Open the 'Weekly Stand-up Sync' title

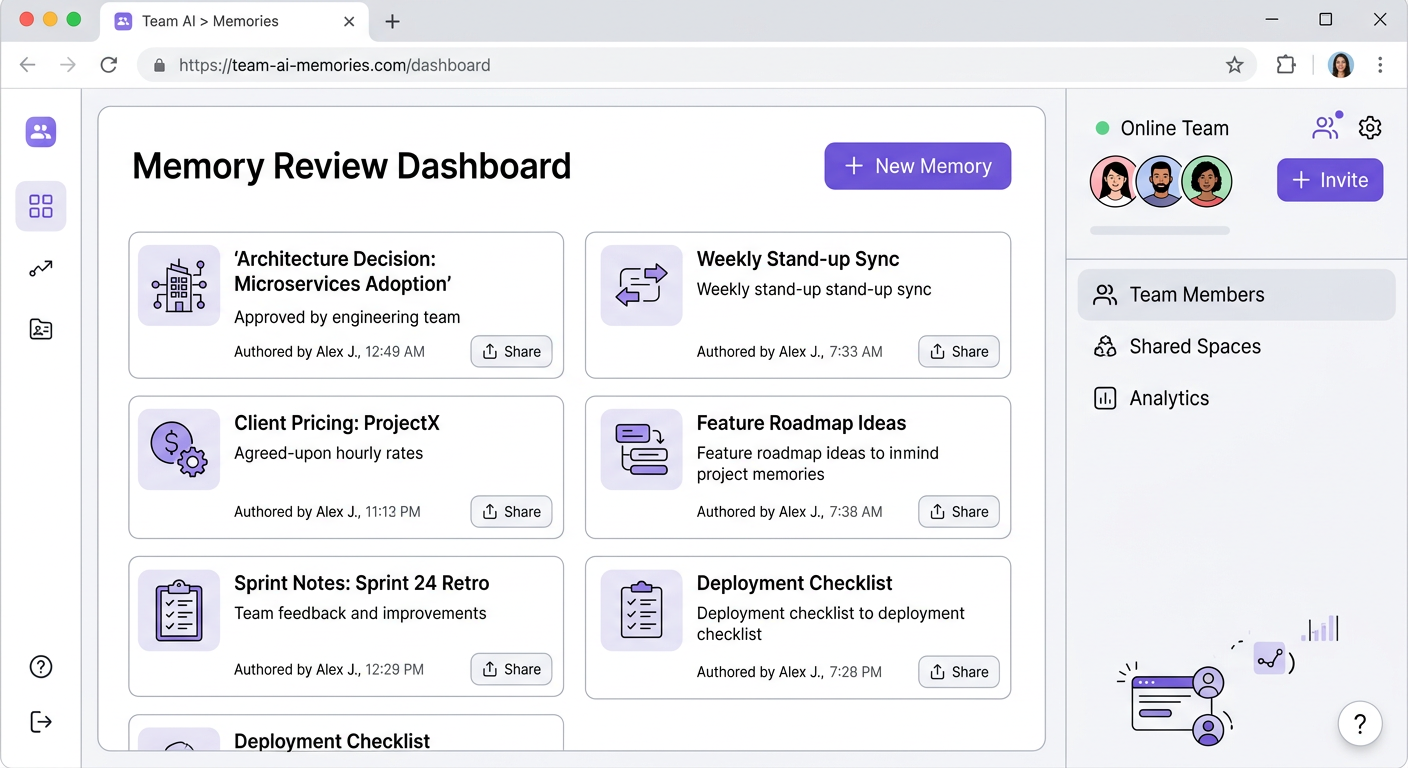798,259
